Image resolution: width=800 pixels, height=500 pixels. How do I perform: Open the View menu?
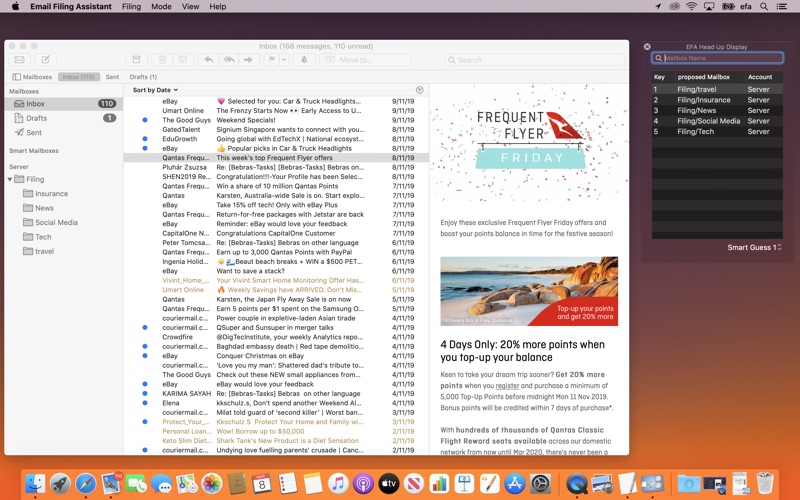tap(190, 7)
